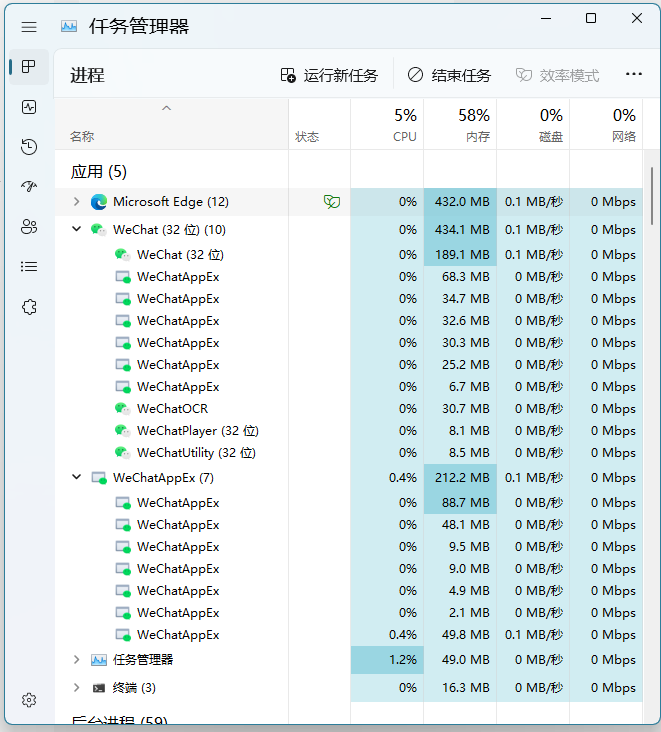Expand the 终端 (3) group
Viewport: 661px width, 732px height.
pyautogui.click(x=77, y=688)
